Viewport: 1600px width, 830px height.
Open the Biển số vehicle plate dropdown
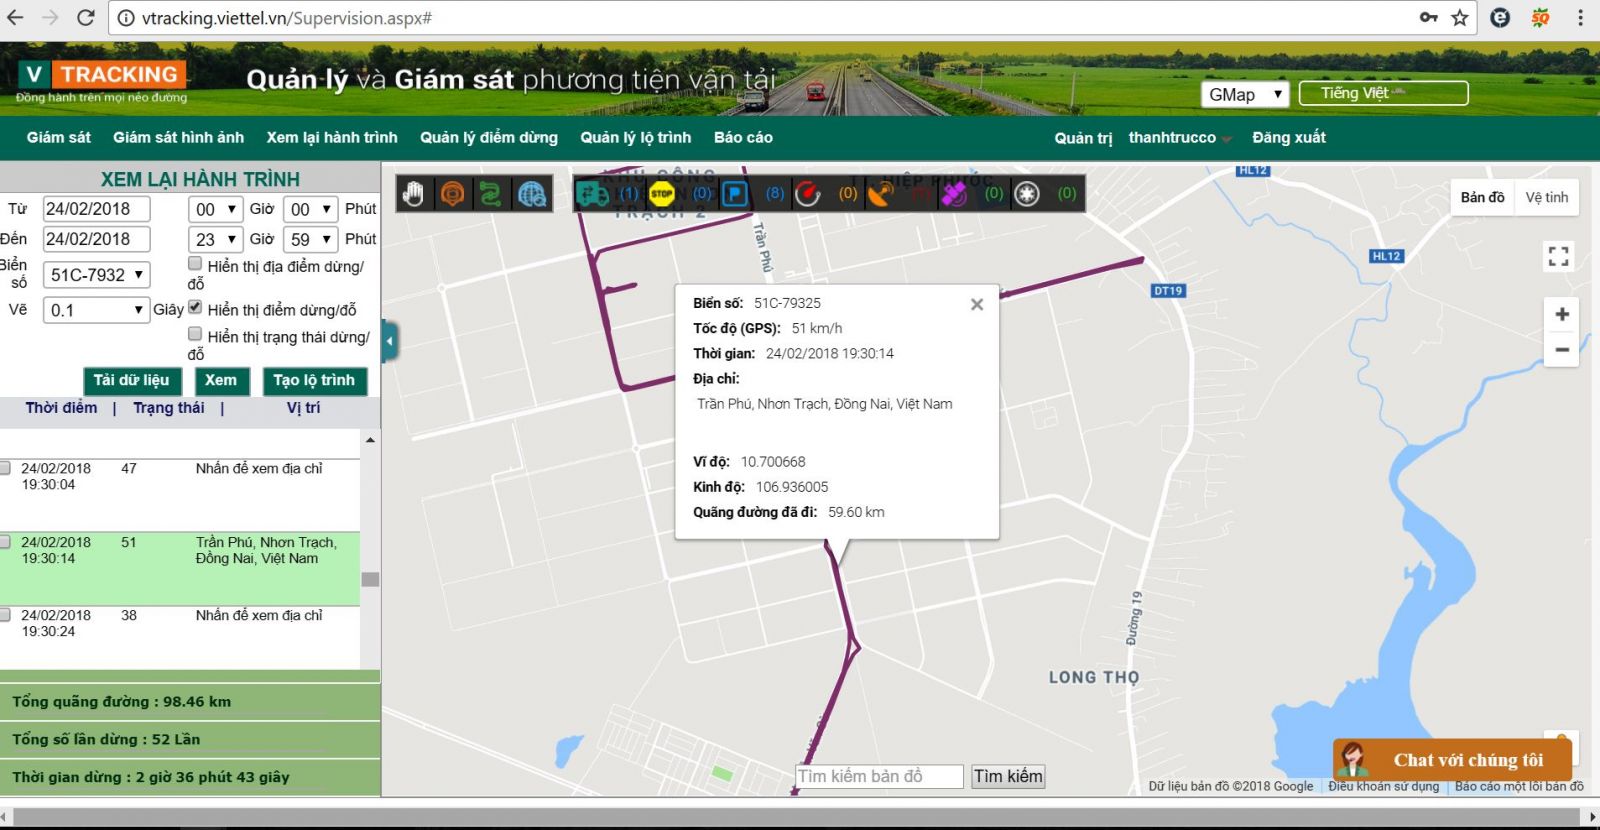97,275
